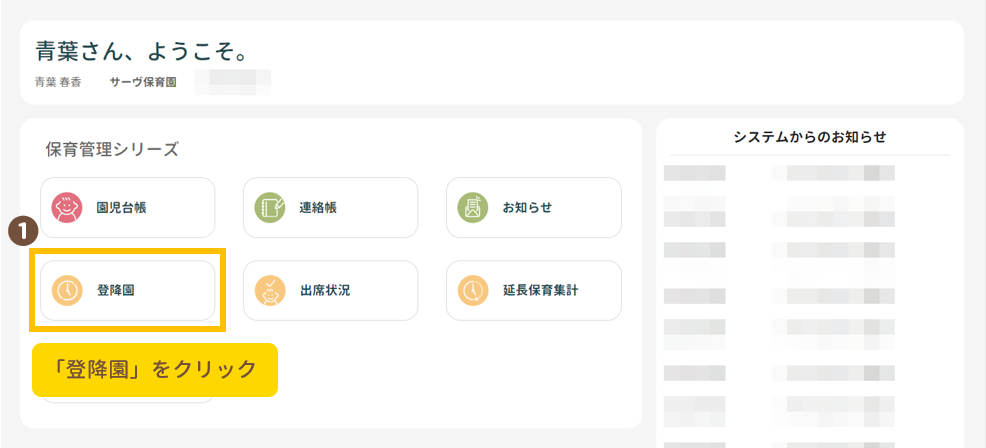The width and height of the screenshot is (986, 448).
Task: Click the user name 青葉 春香
Action: (58, 82)
